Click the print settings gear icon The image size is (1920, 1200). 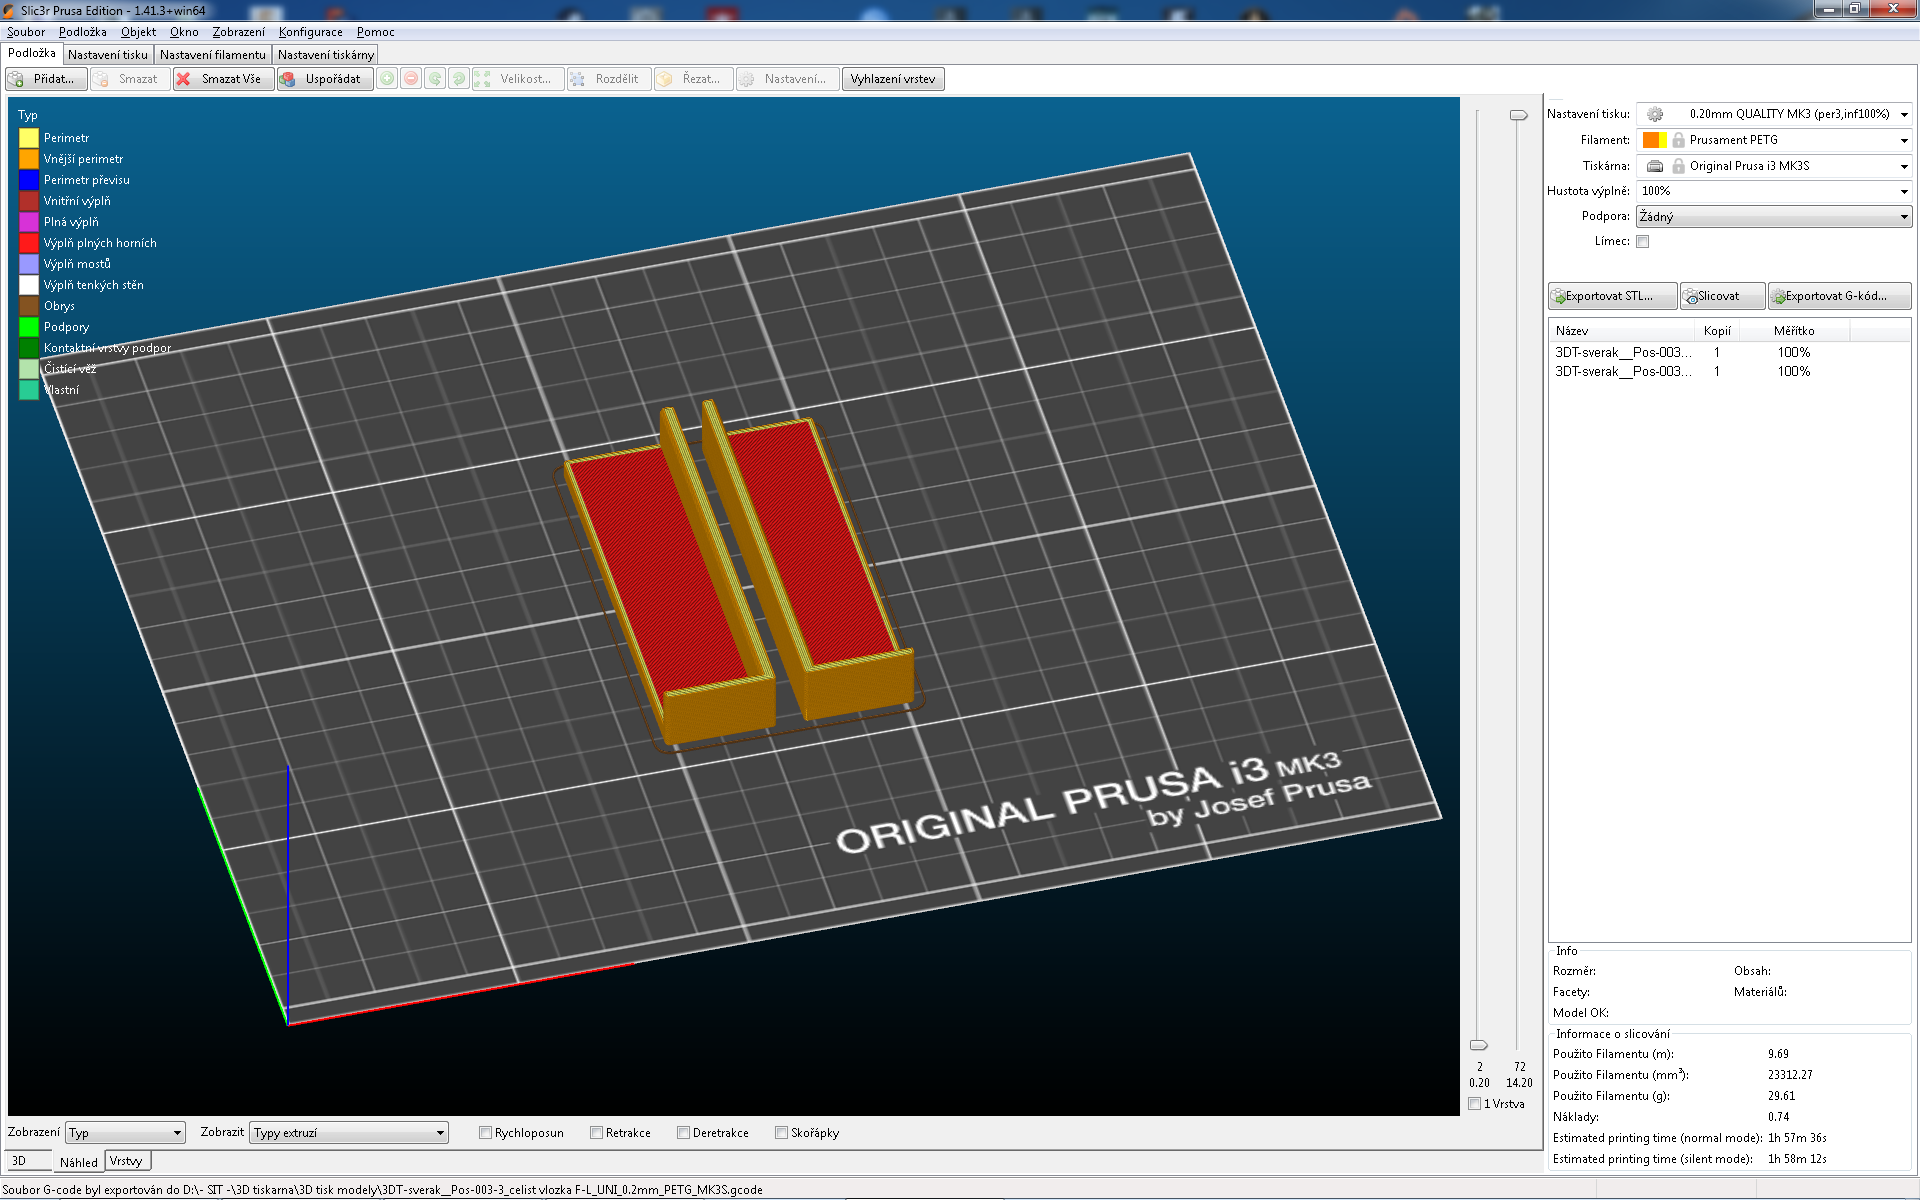click(1655, 114)
